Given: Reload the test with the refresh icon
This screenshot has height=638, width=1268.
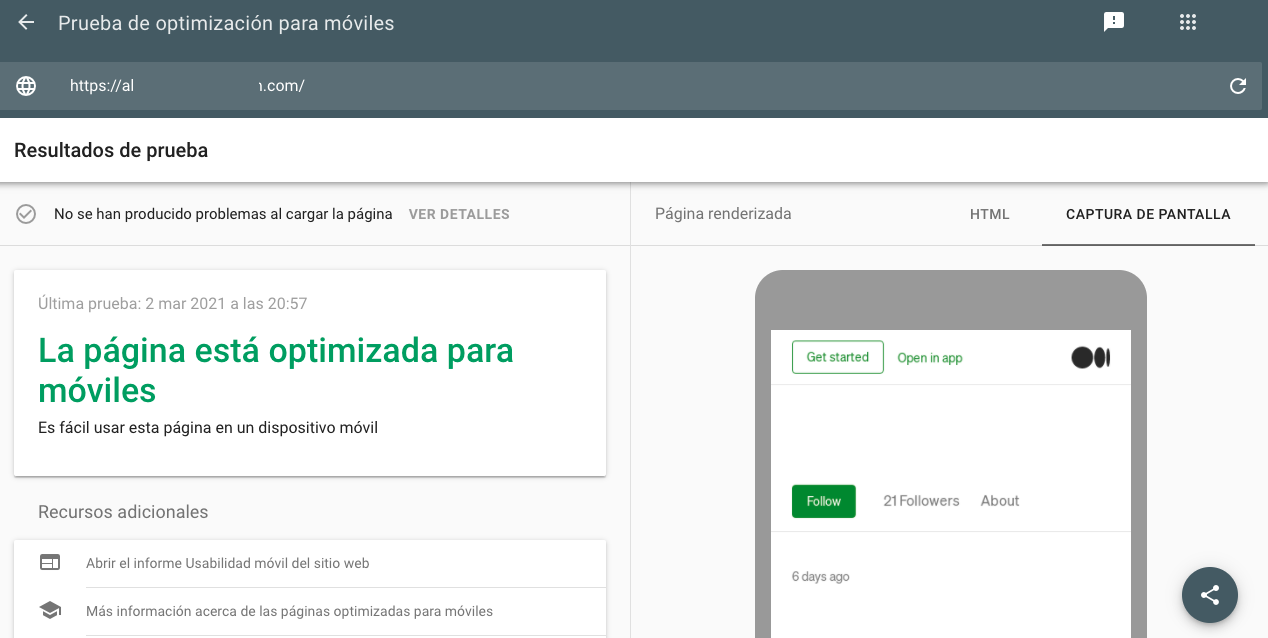Looking at the screenshot, I should click(x=1238, y=86).
